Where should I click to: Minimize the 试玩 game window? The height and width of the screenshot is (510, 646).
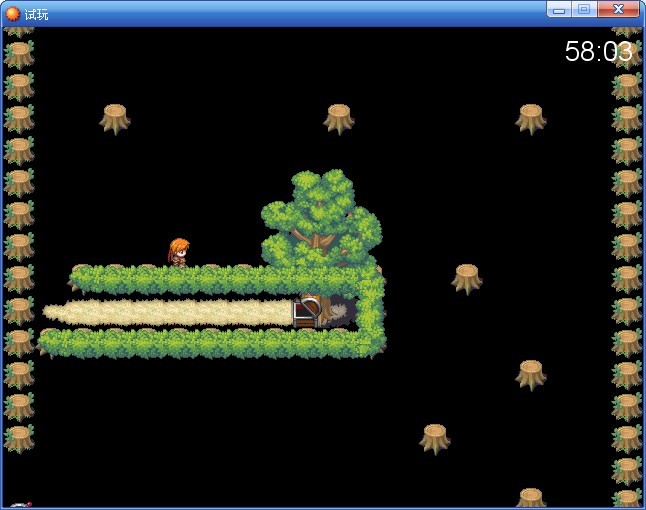click(559, 9)
